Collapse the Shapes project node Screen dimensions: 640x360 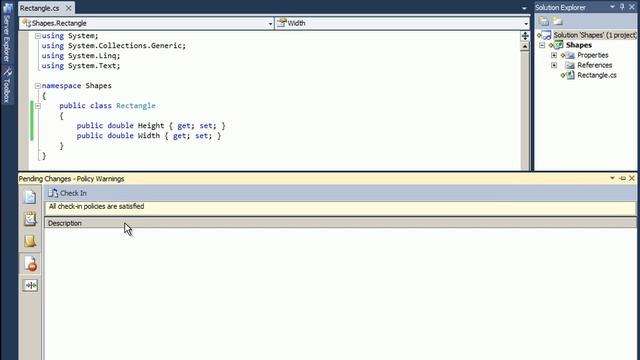(x=542, y=45)
